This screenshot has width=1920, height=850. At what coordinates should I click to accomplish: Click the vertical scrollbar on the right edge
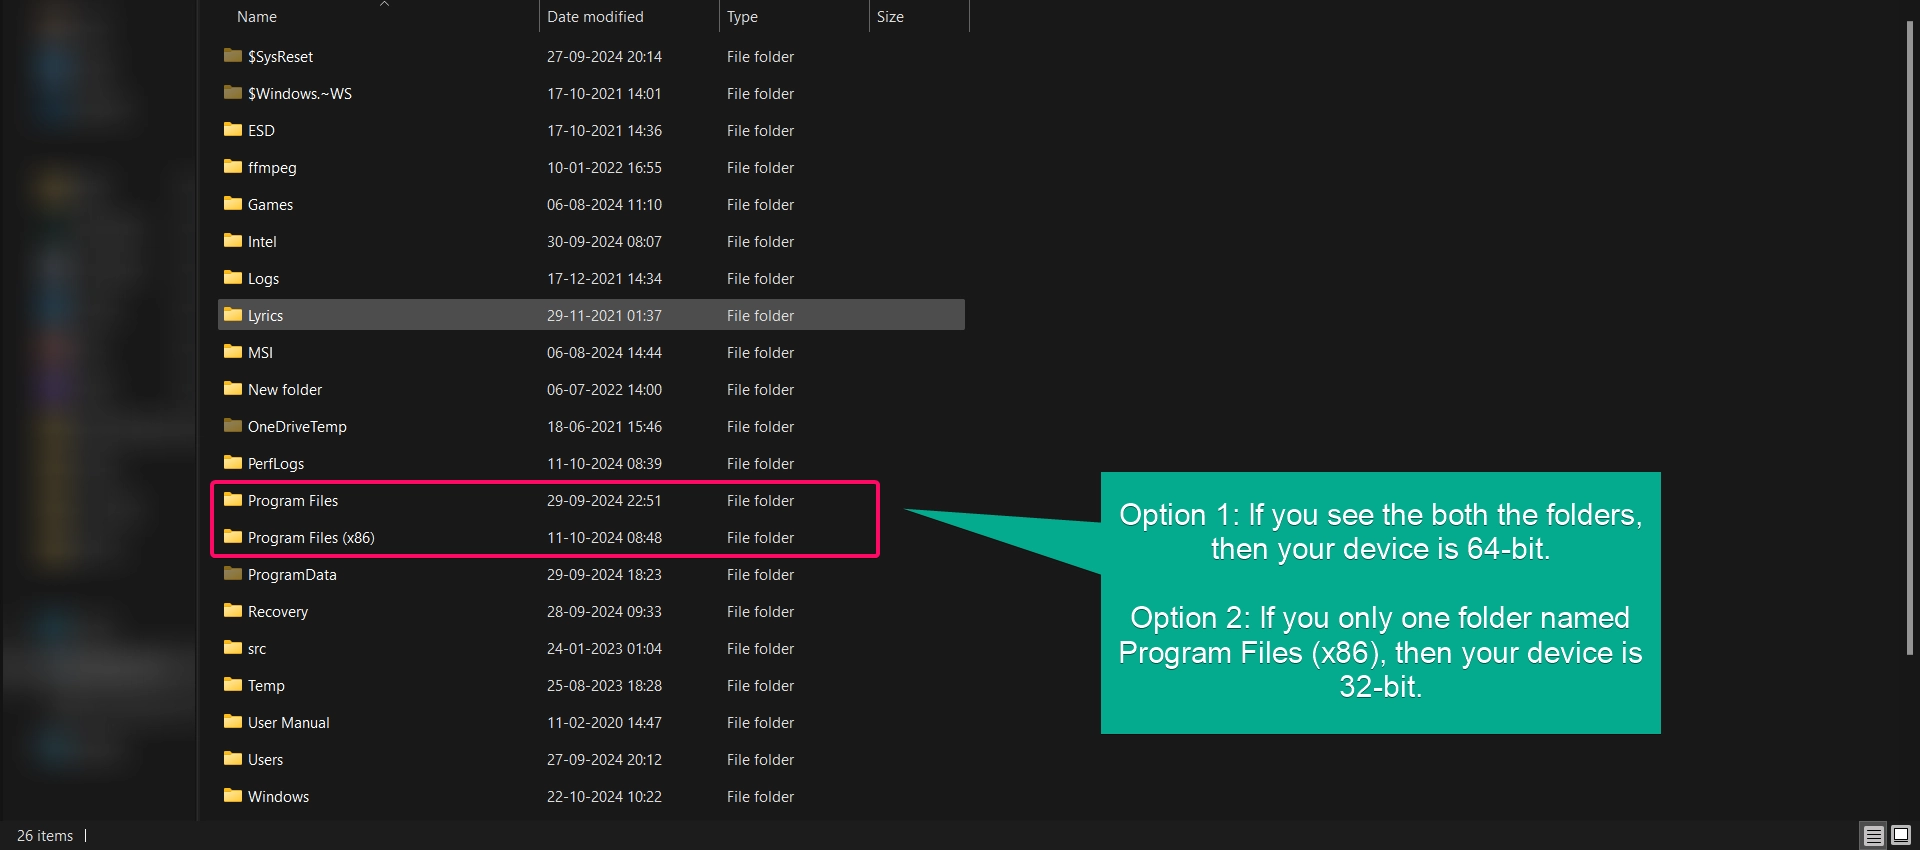1910,338
